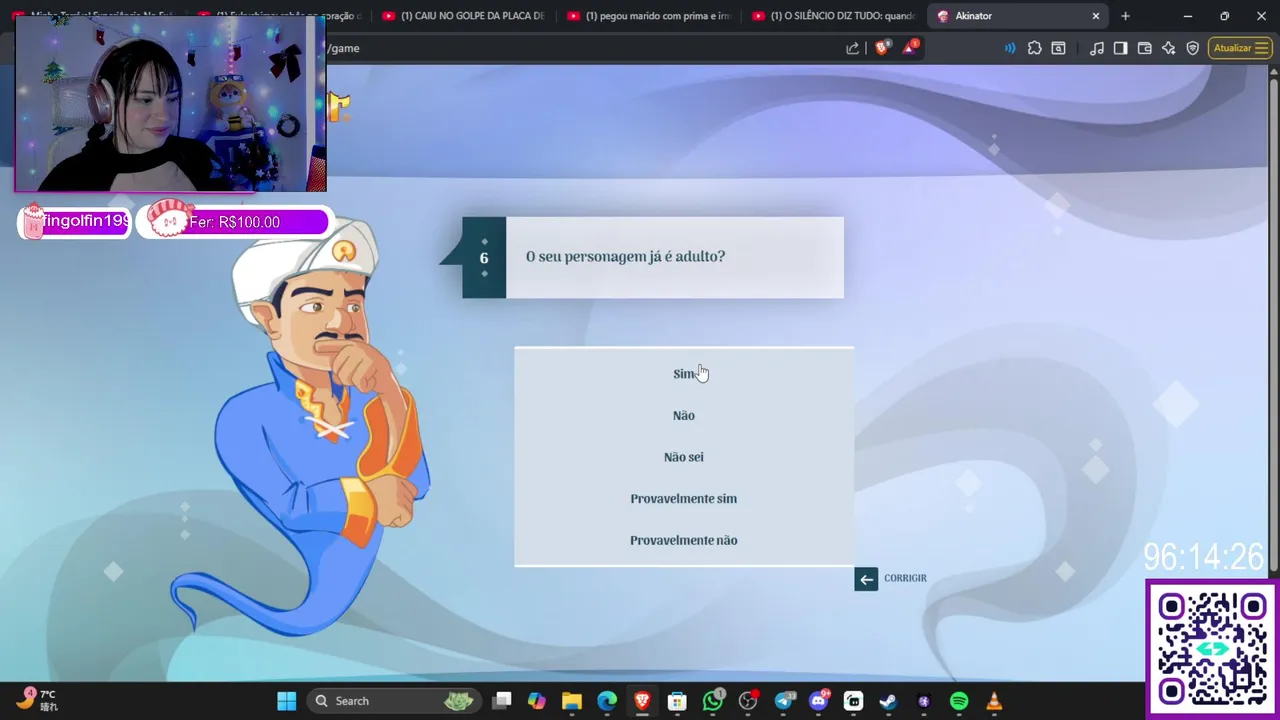
Task: Open WhatsApp from the taskbar
Action: point(713,701)
